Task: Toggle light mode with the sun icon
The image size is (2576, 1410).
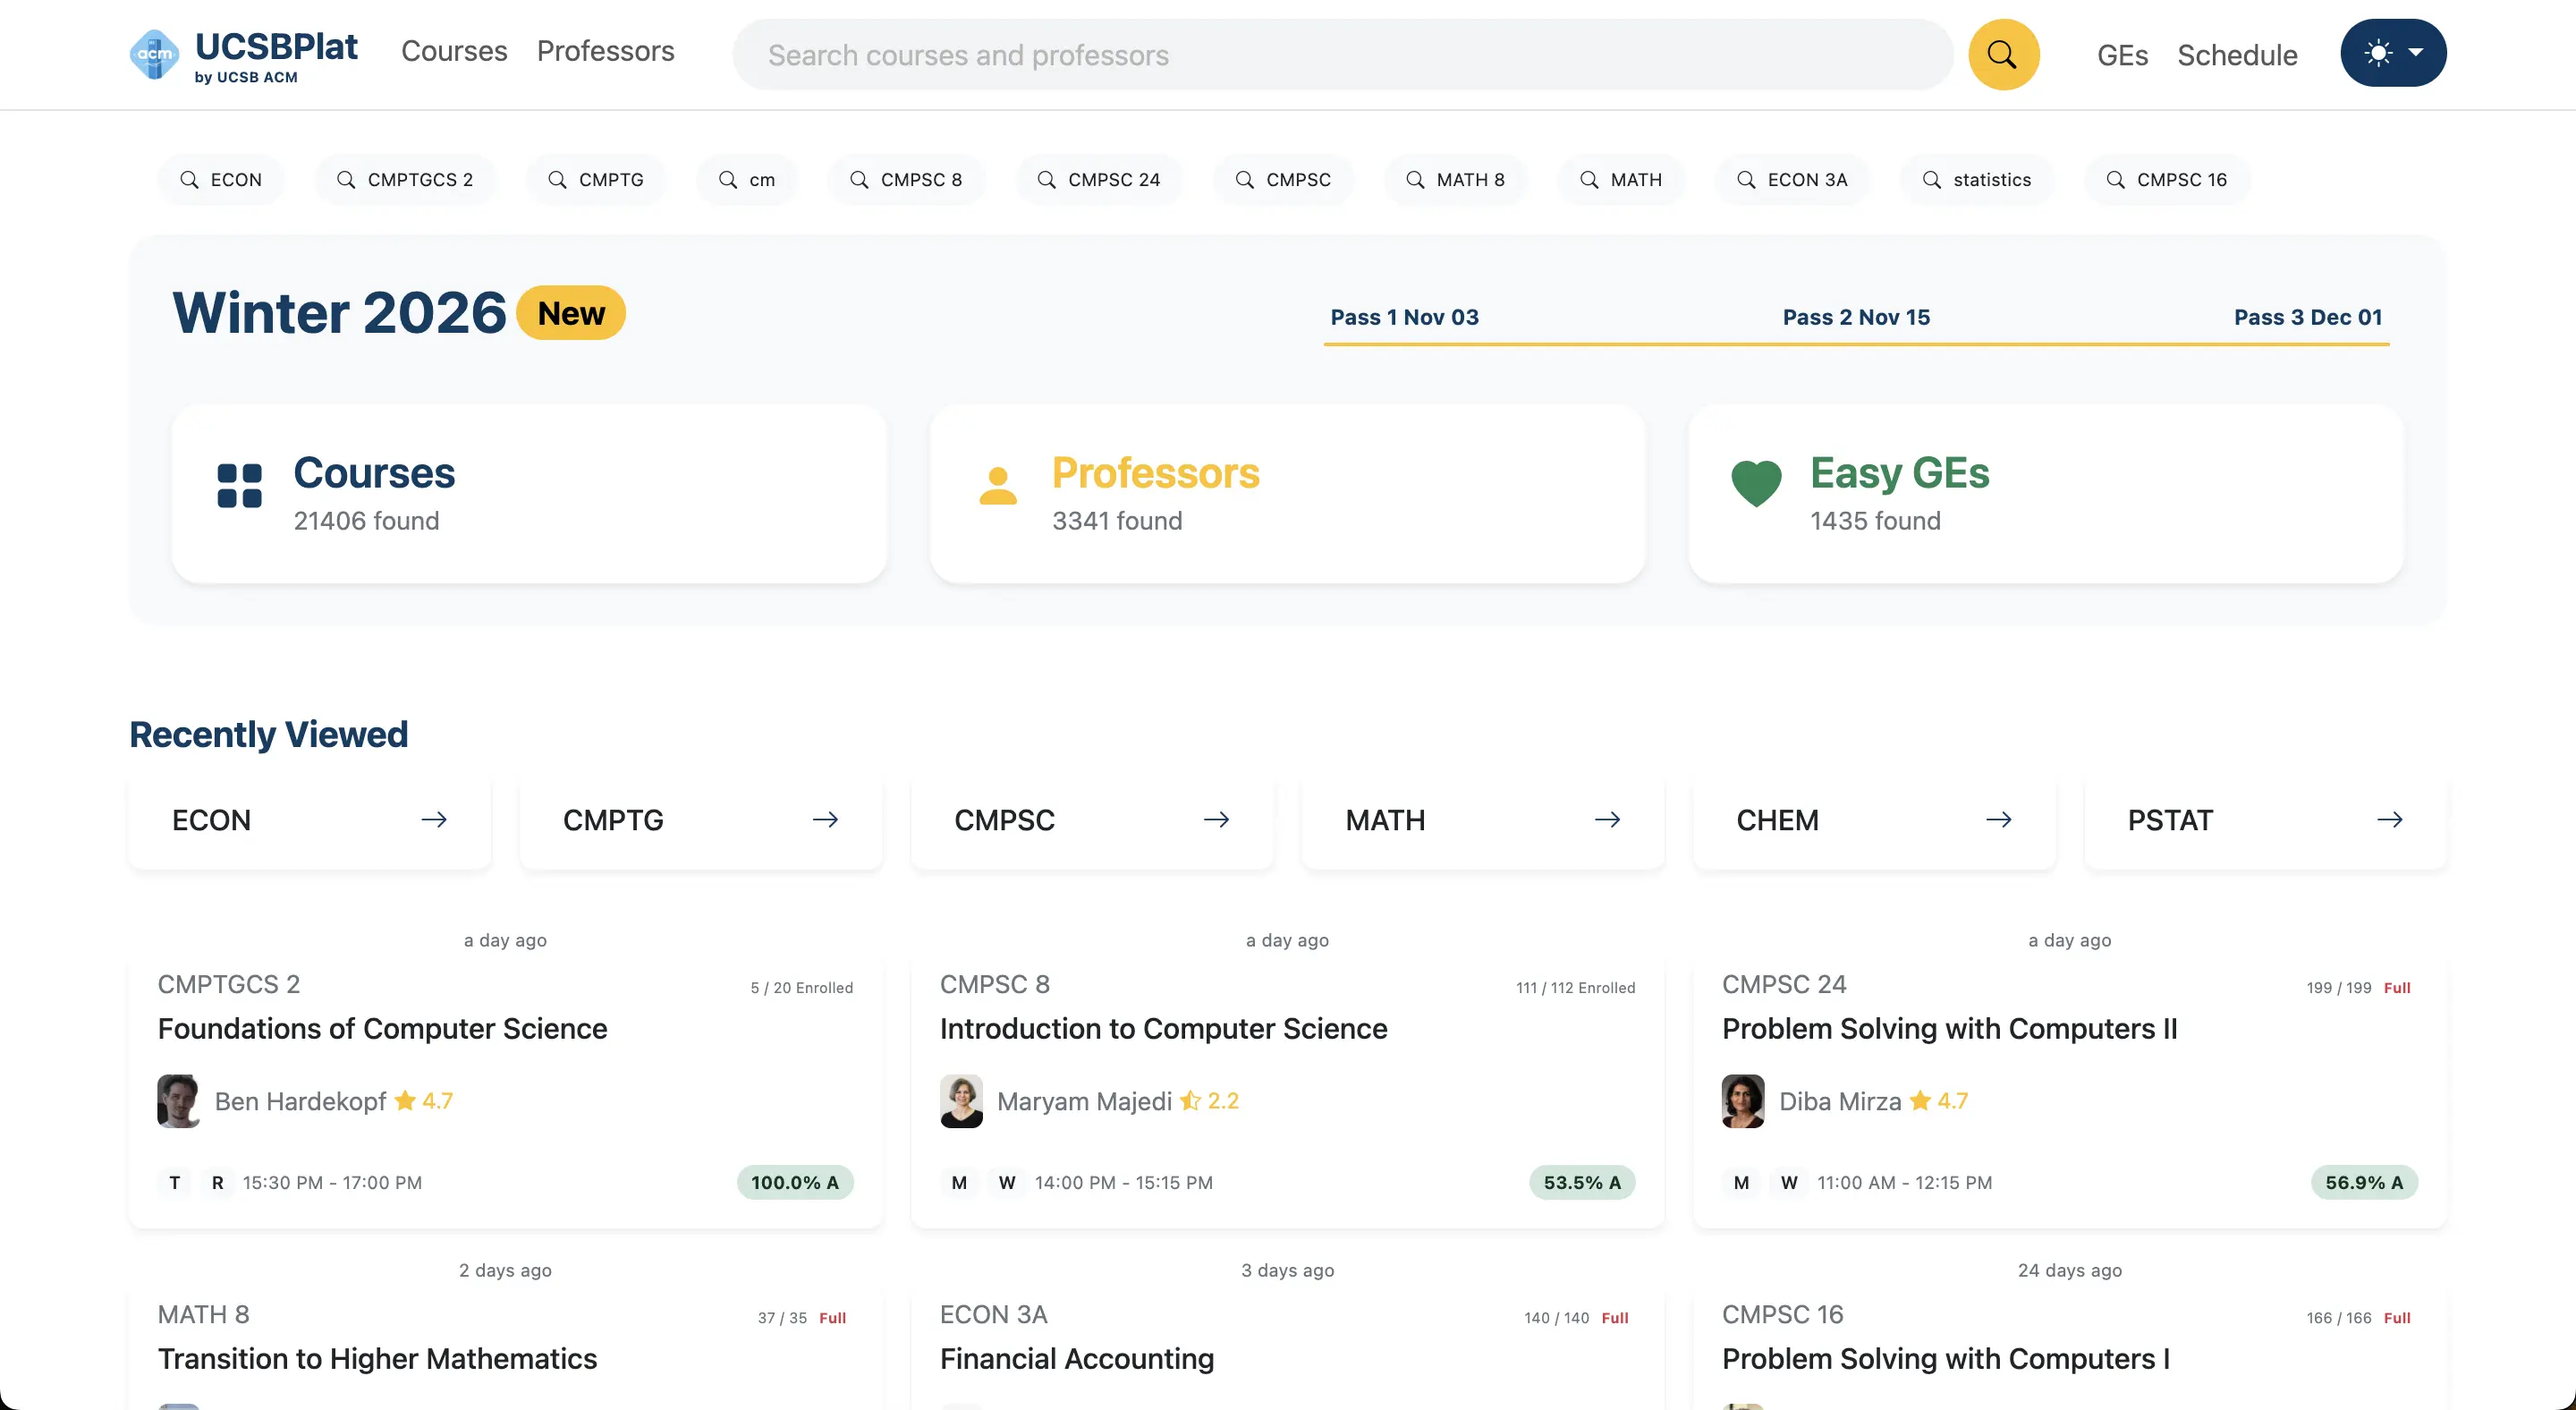Action: coord(2378,52)
